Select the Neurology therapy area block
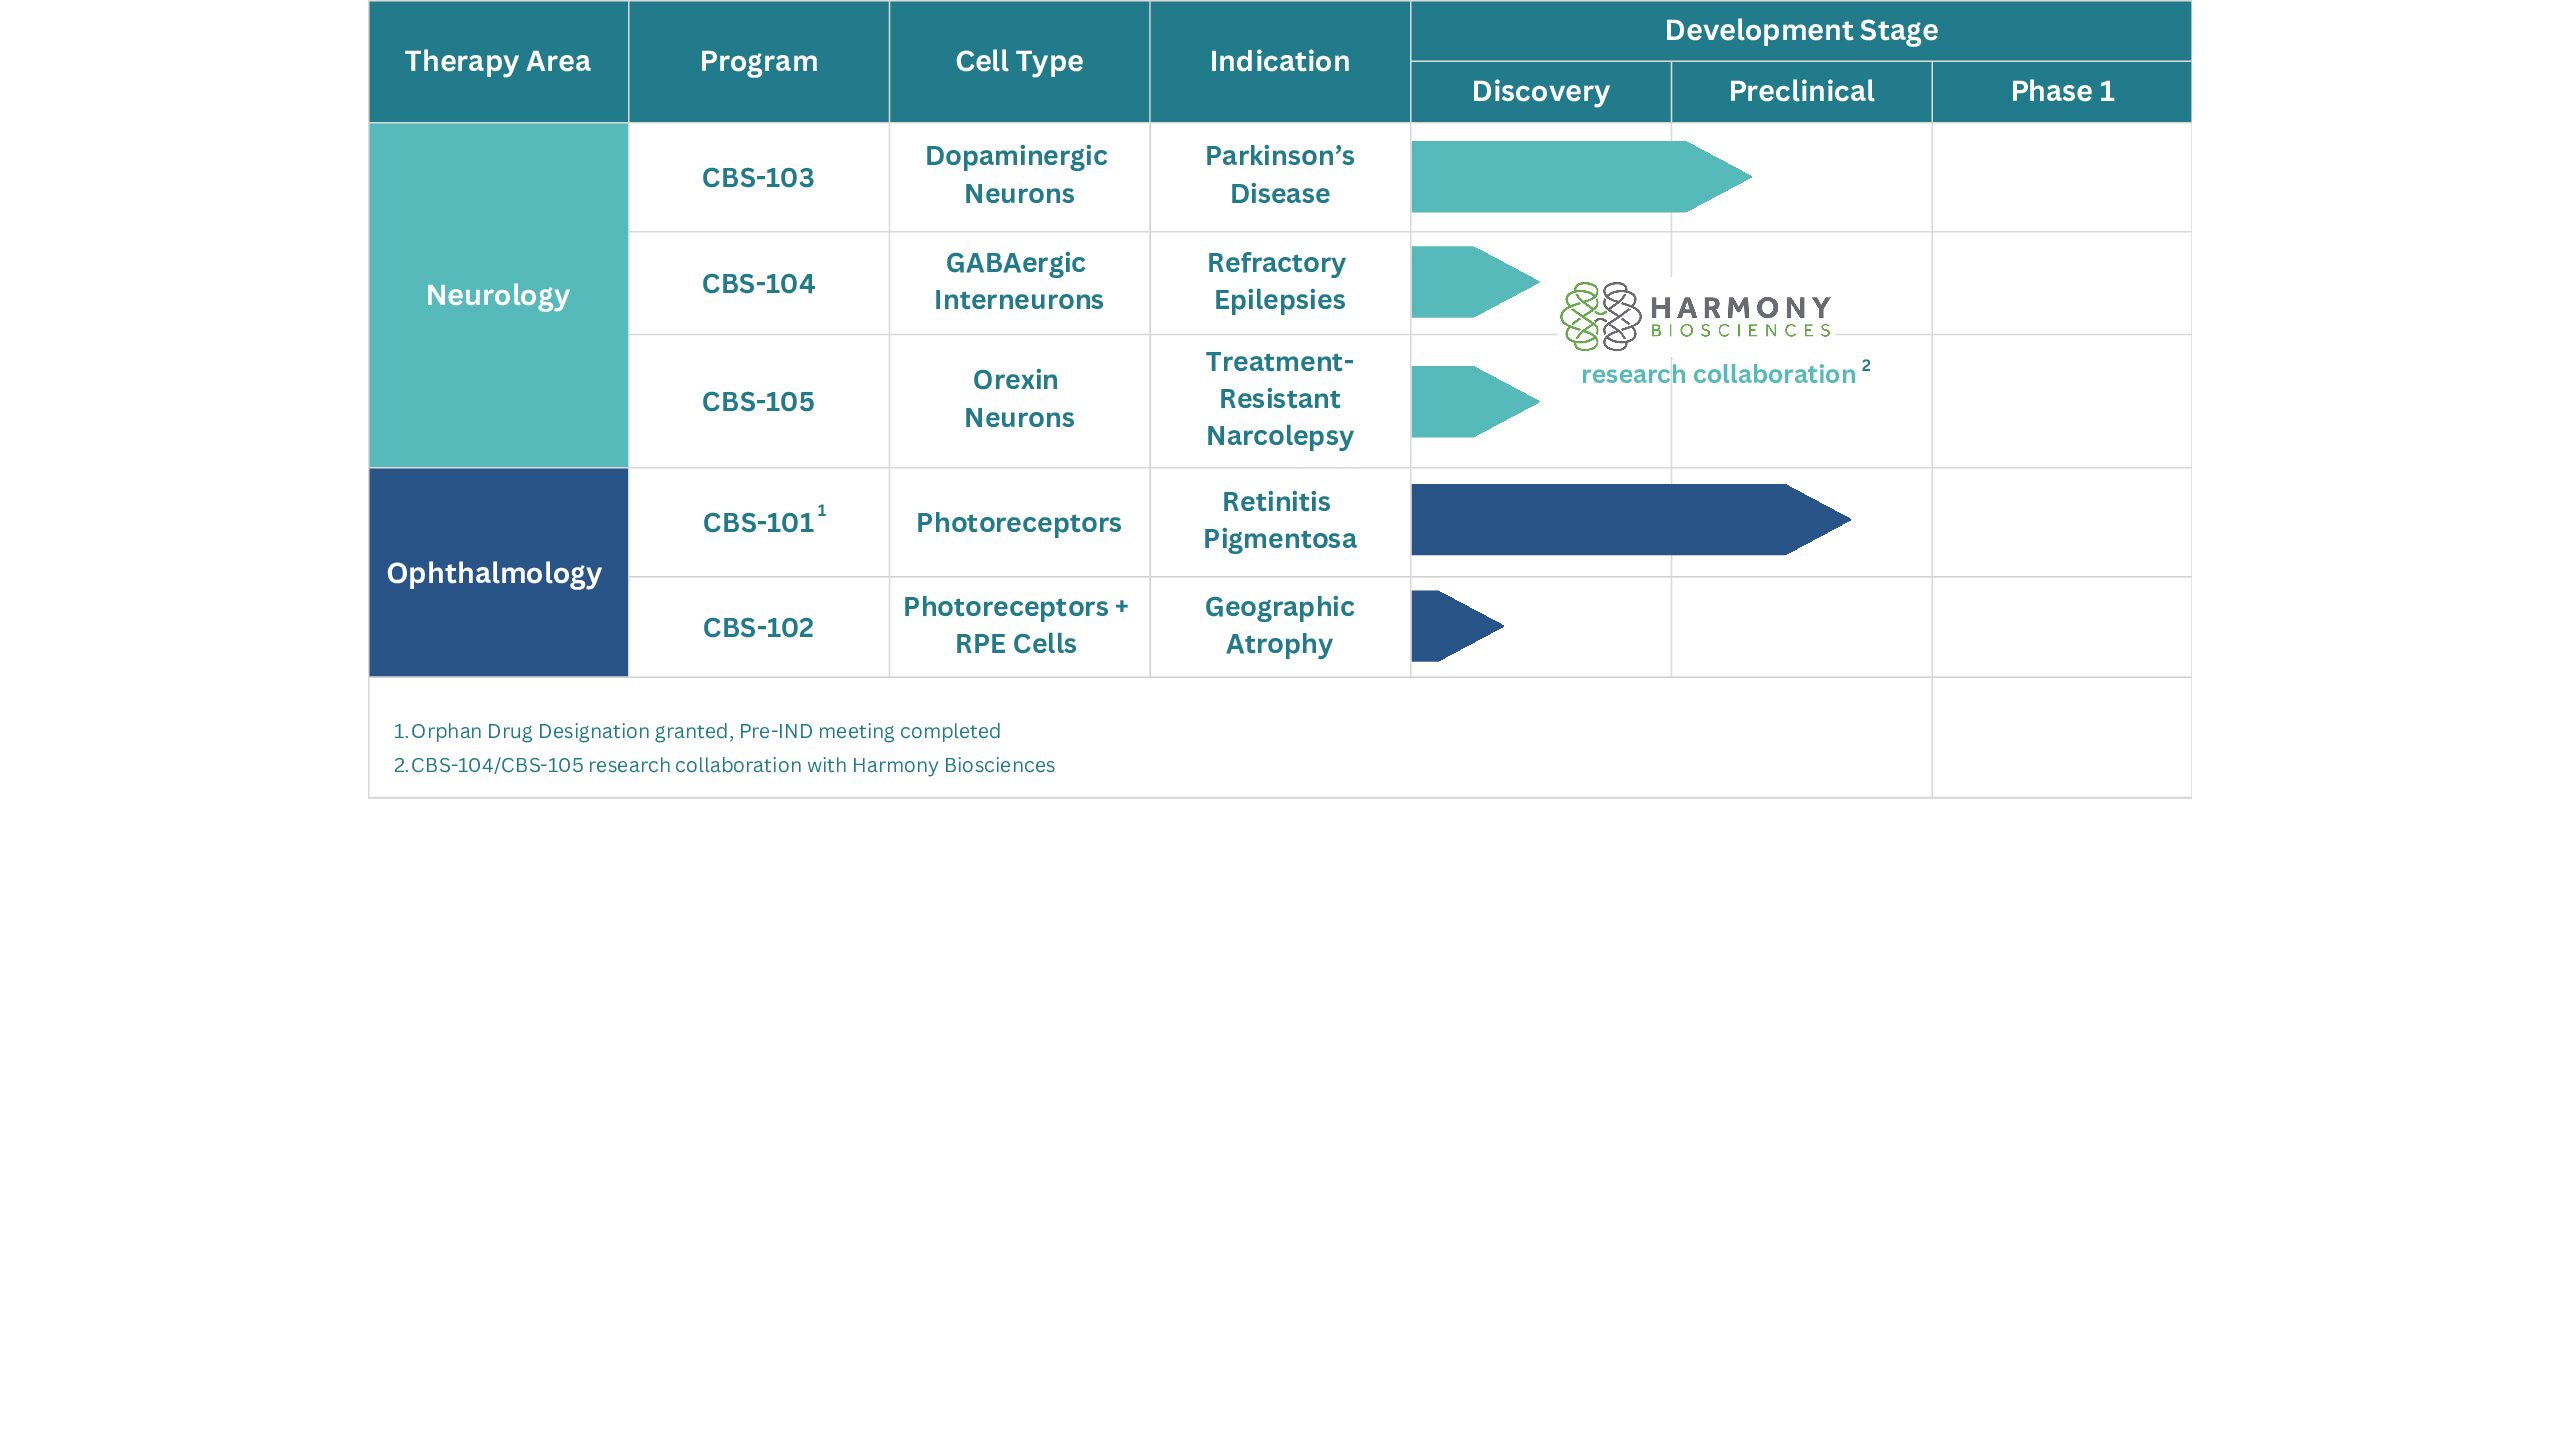 tap(498, 295)
